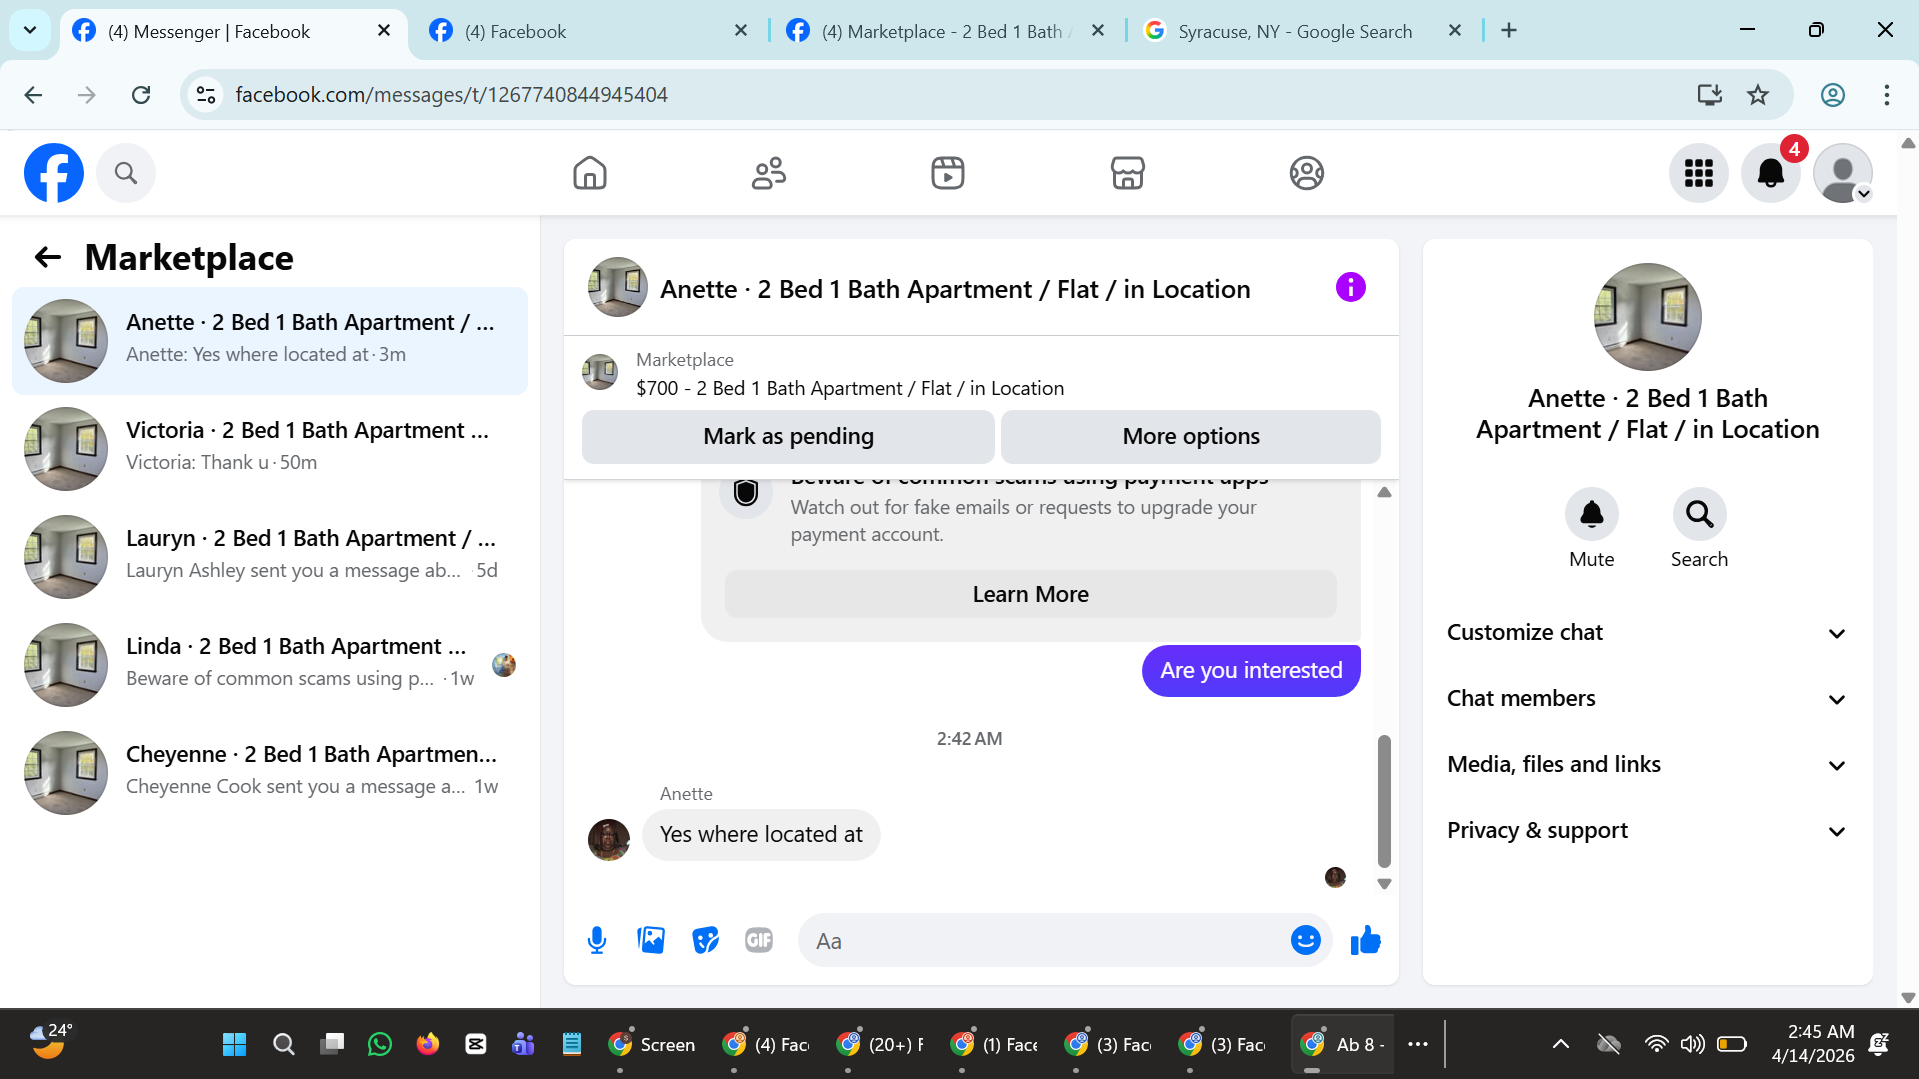Open the Groups icon in top navigation
The width and height of the screenshot is (1919, 1079).
pos(1306,173)
